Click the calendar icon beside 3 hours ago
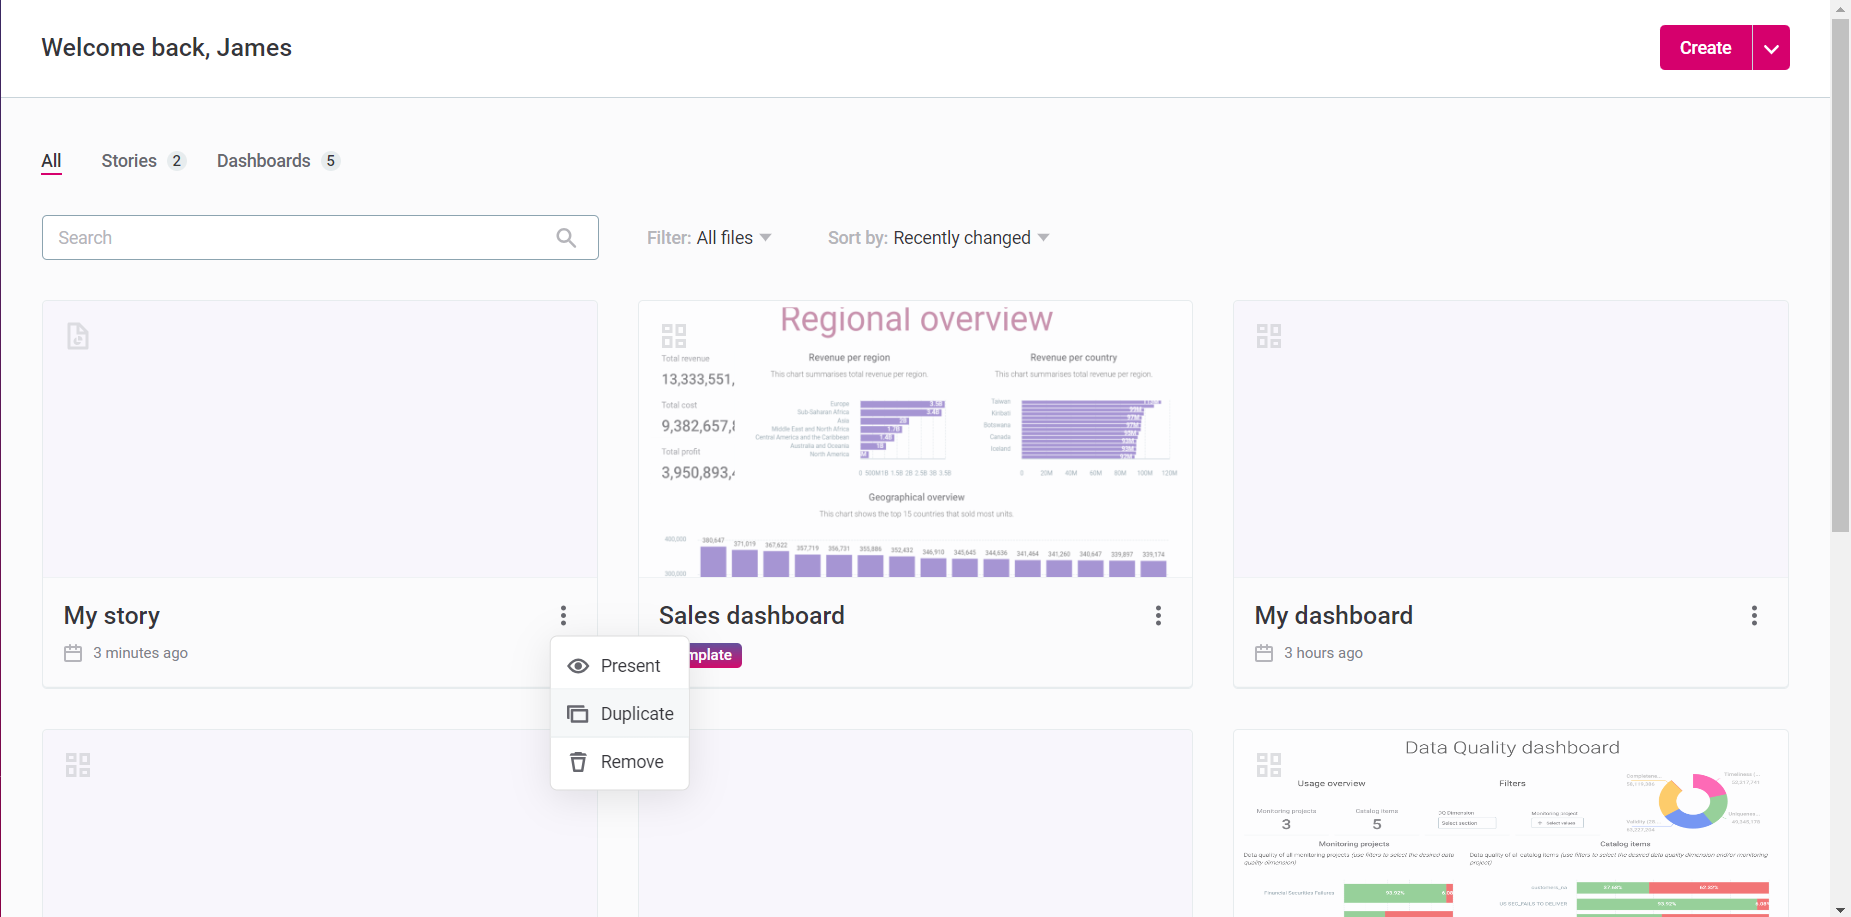 pyautogui.click(x=1264, y=653)
